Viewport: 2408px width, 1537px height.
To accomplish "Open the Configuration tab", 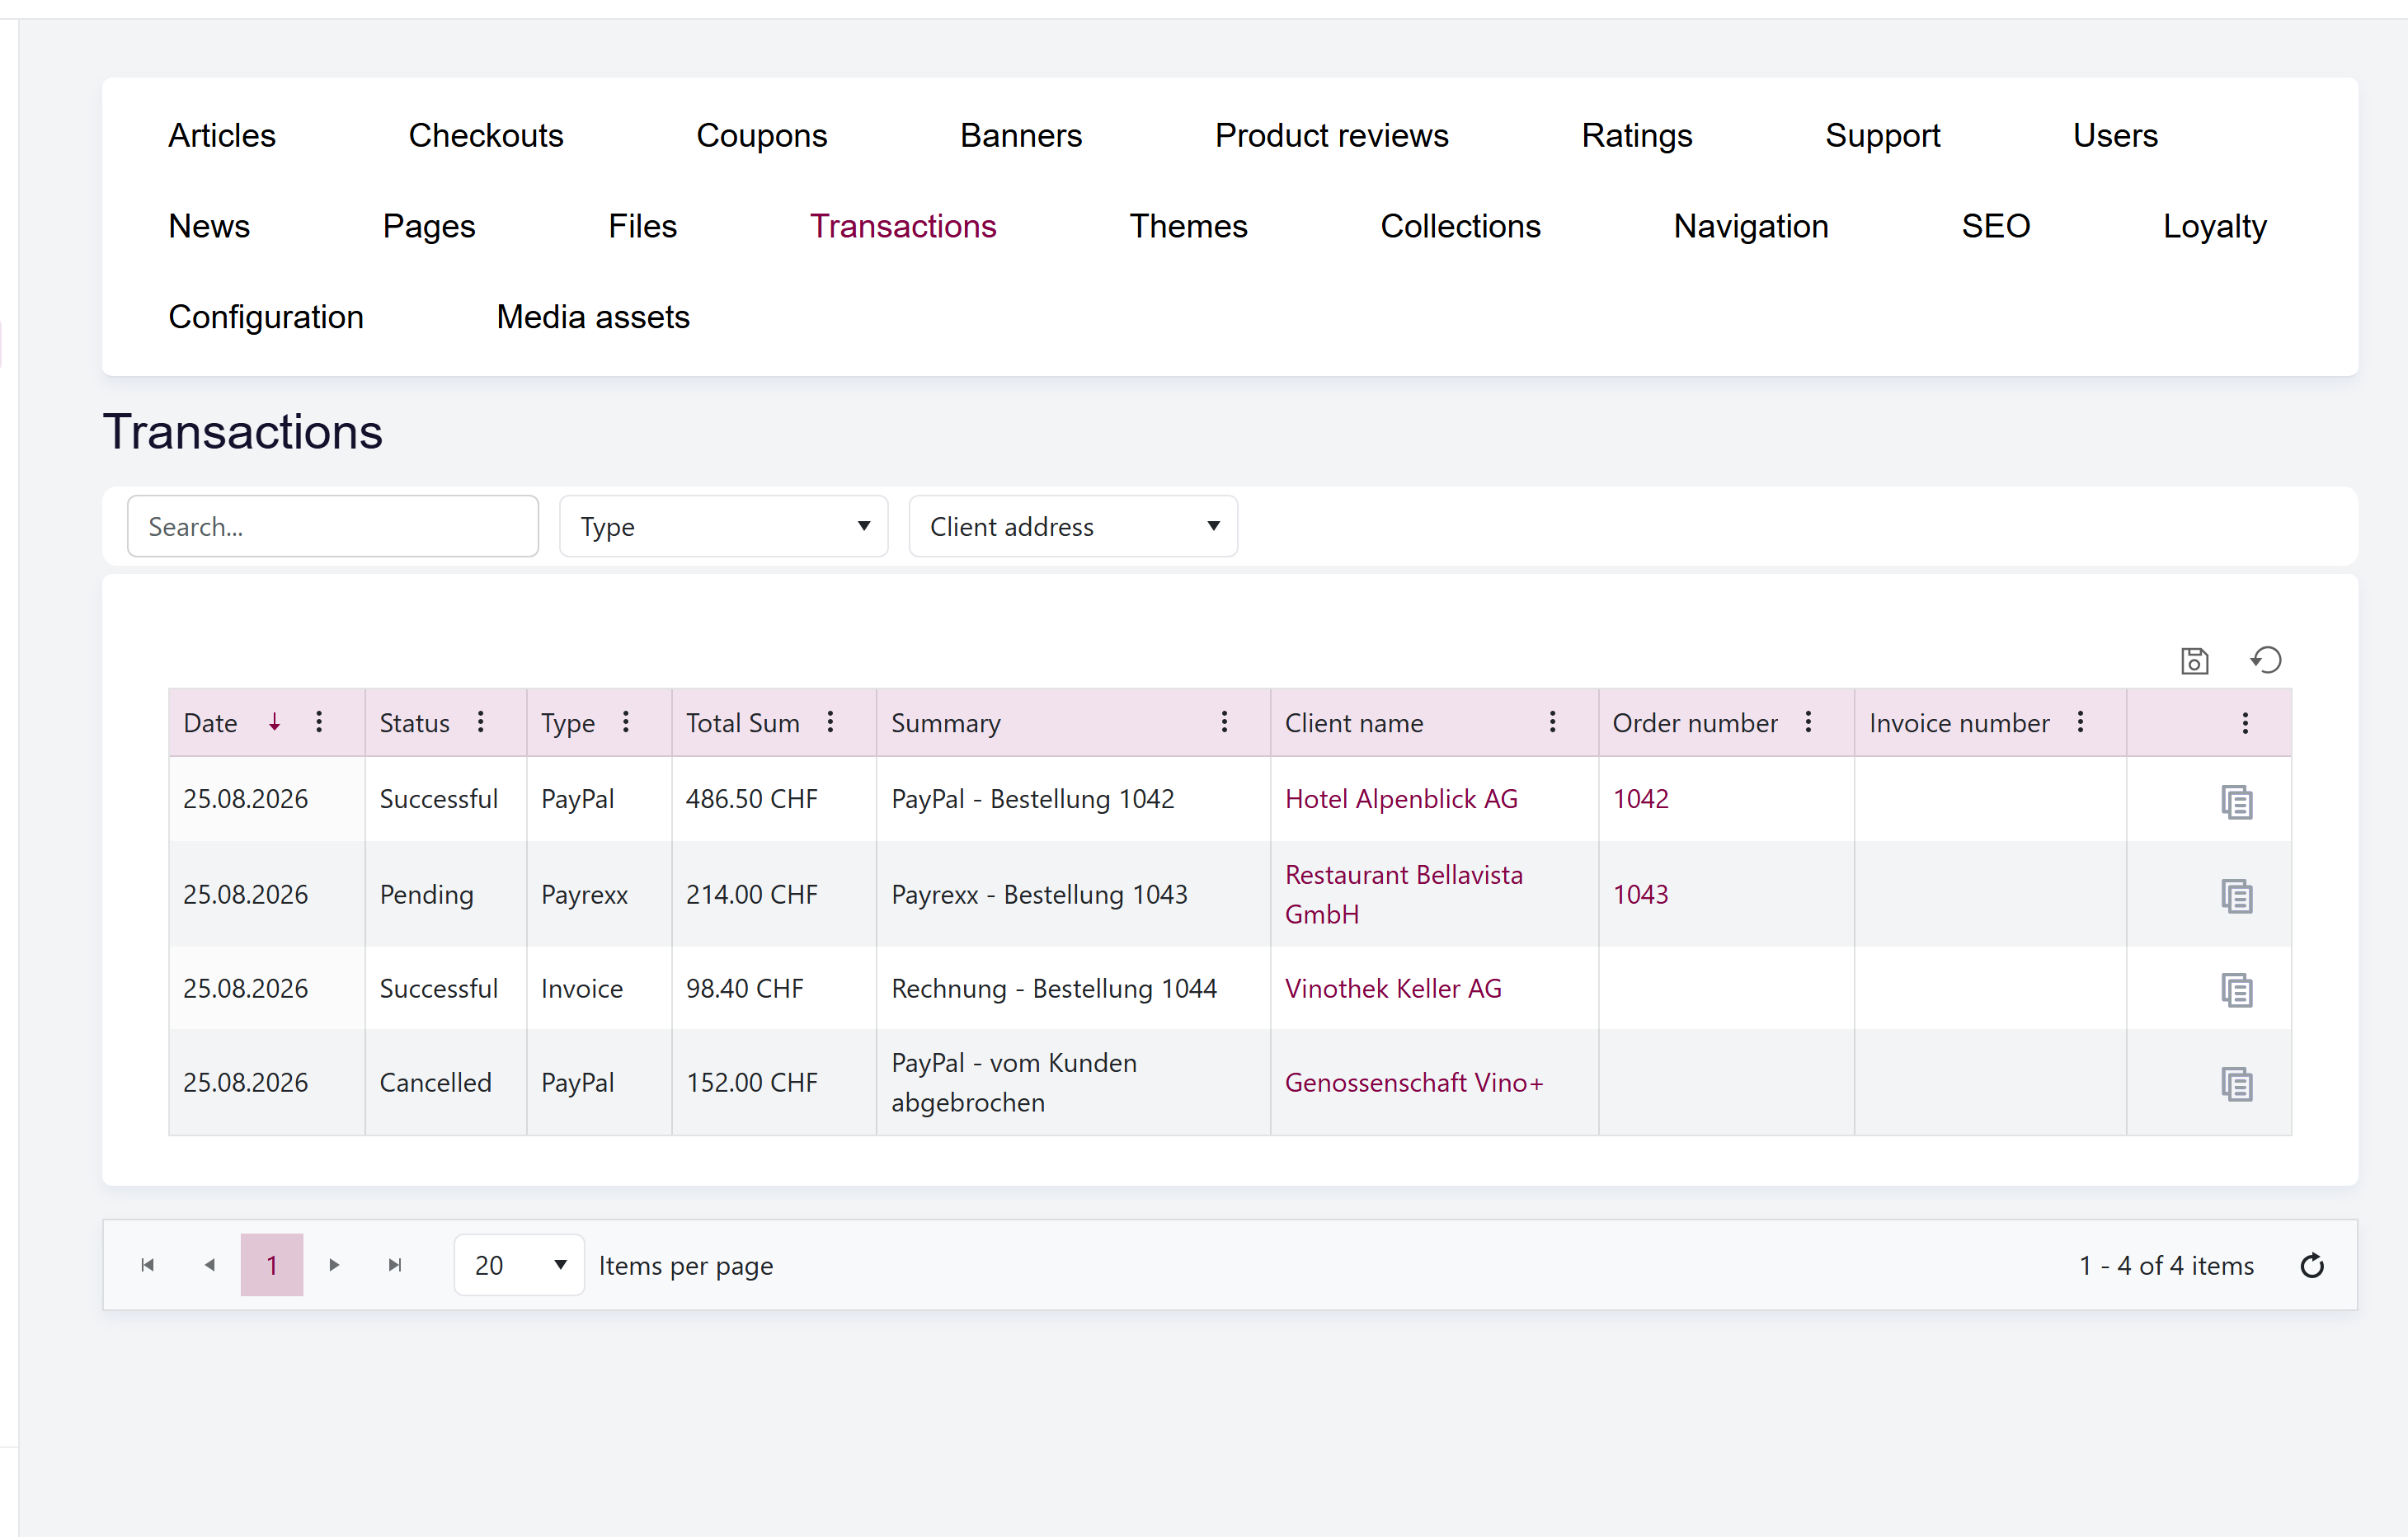I will [x=266, y=317].
